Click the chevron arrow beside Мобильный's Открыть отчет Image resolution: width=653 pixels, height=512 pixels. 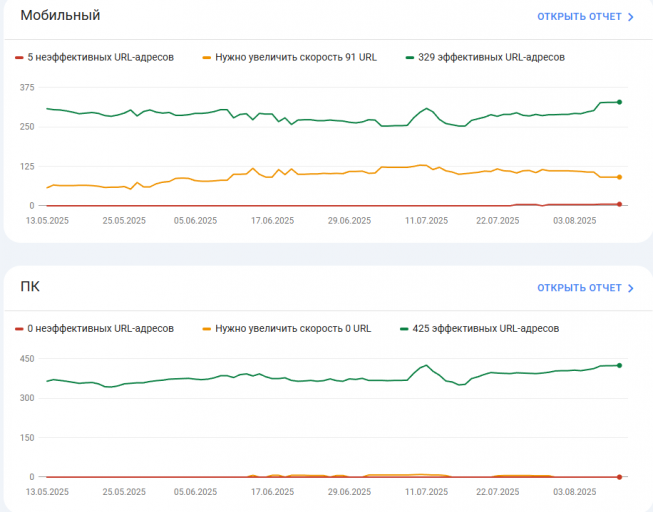coord(631,17)
